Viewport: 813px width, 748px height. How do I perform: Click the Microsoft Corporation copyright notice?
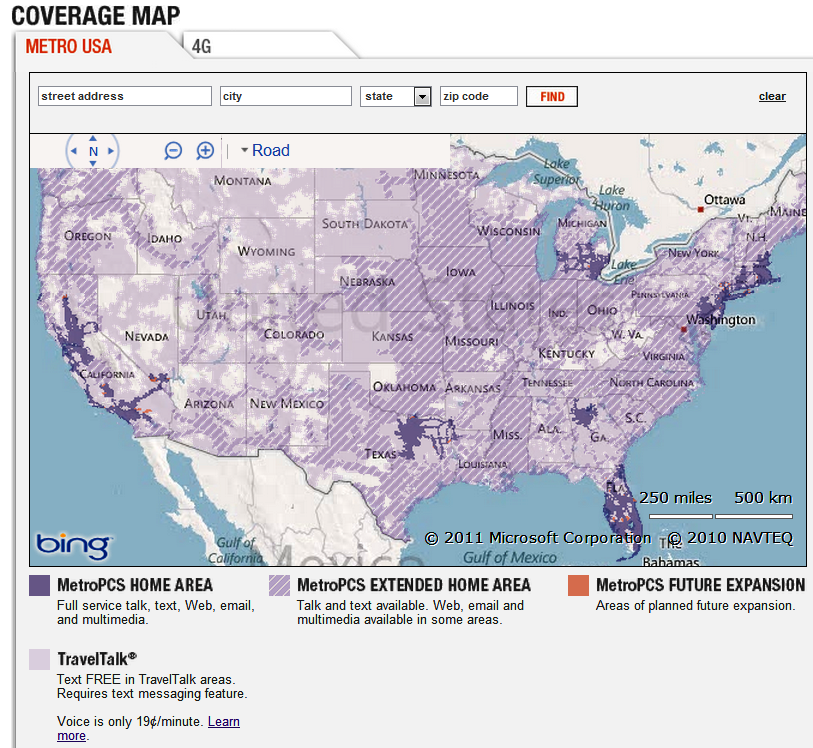[x=538, y=538]
